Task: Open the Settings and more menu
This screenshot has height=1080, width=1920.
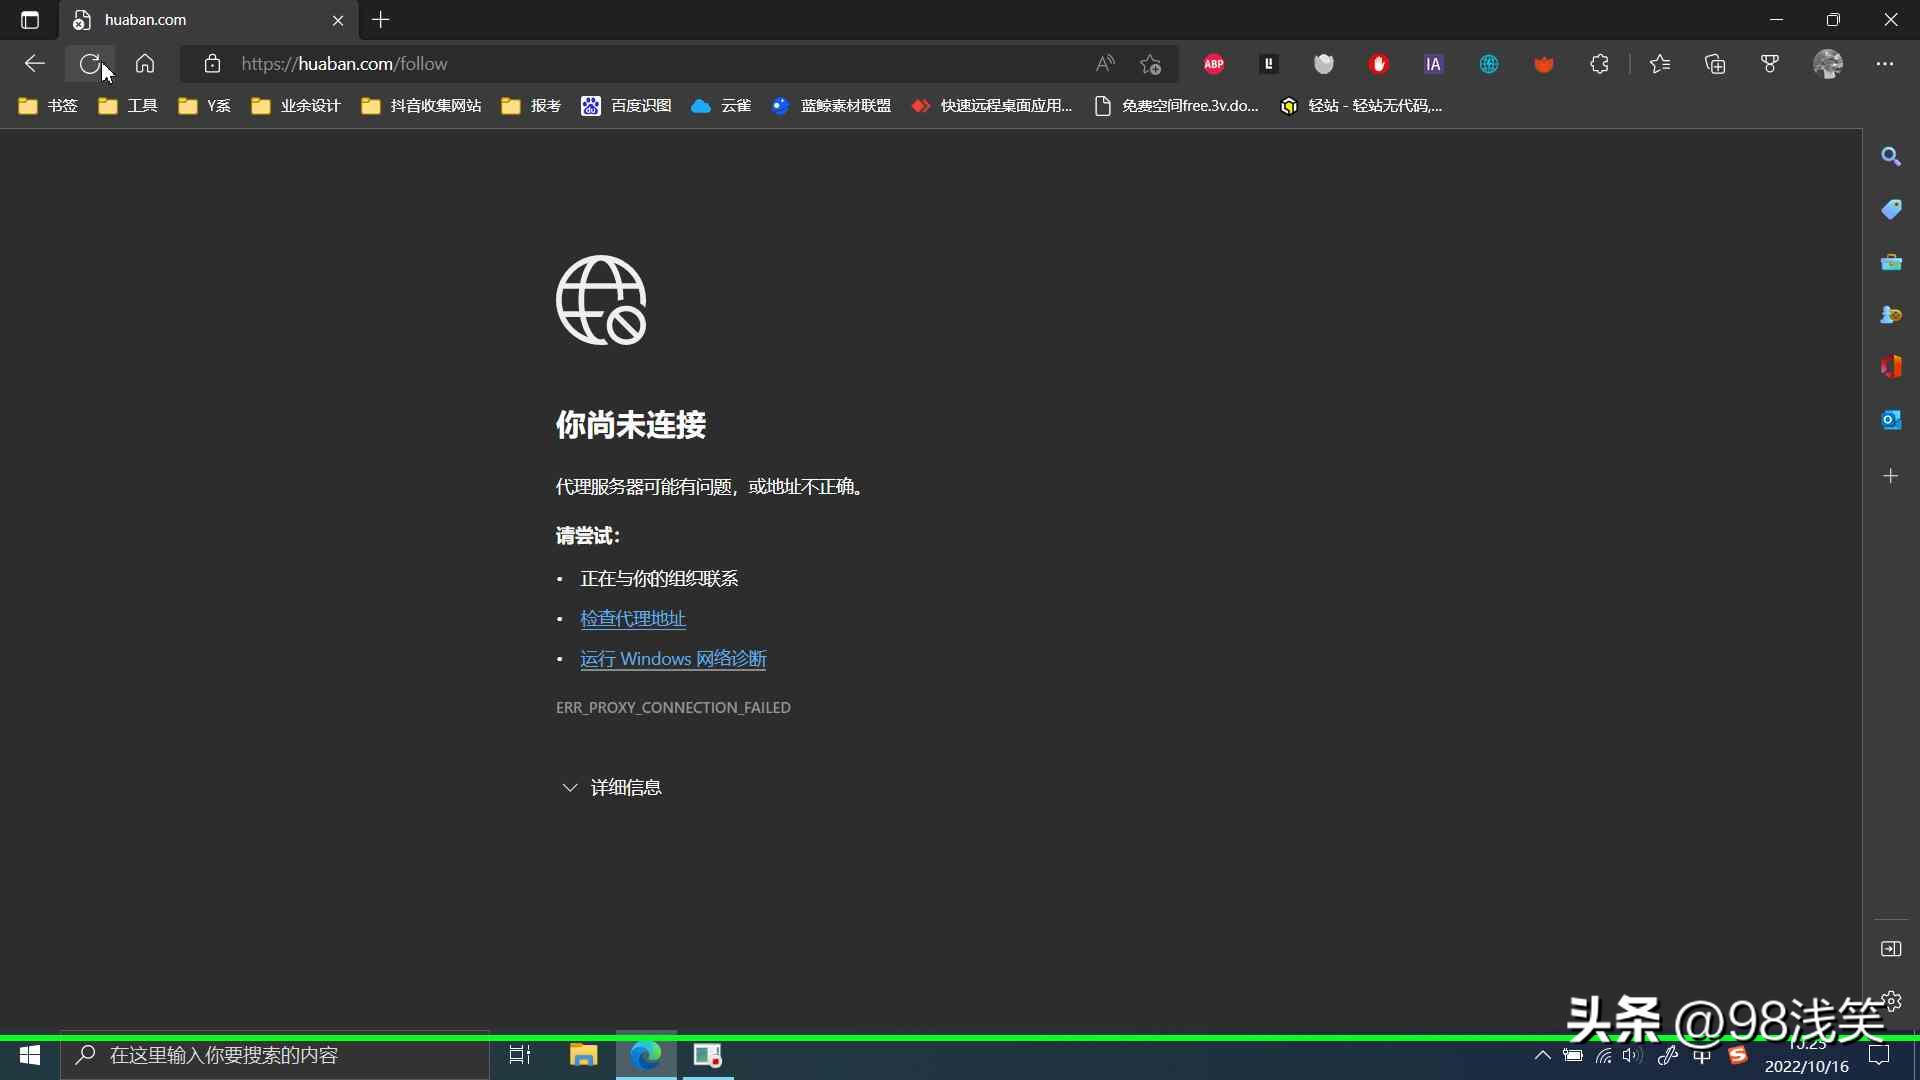Action: pyautogui.click(x=1886, y=63)
